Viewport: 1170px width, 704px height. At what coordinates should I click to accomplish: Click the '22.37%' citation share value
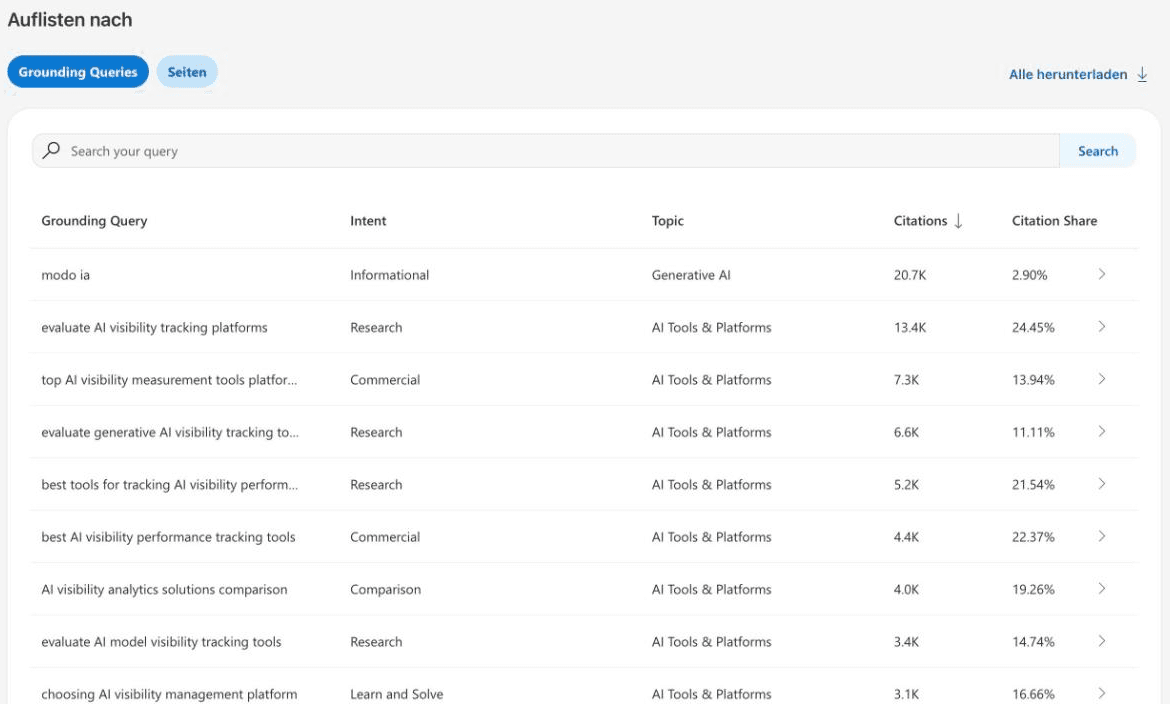1033,537
